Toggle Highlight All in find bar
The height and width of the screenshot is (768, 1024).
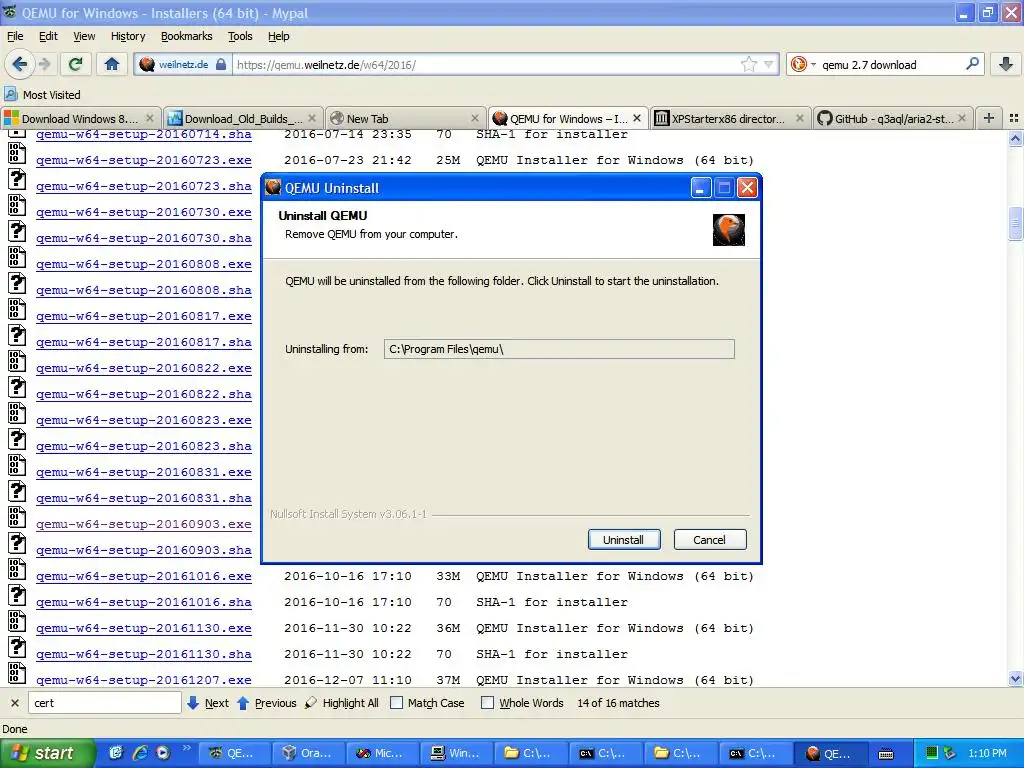342,703
